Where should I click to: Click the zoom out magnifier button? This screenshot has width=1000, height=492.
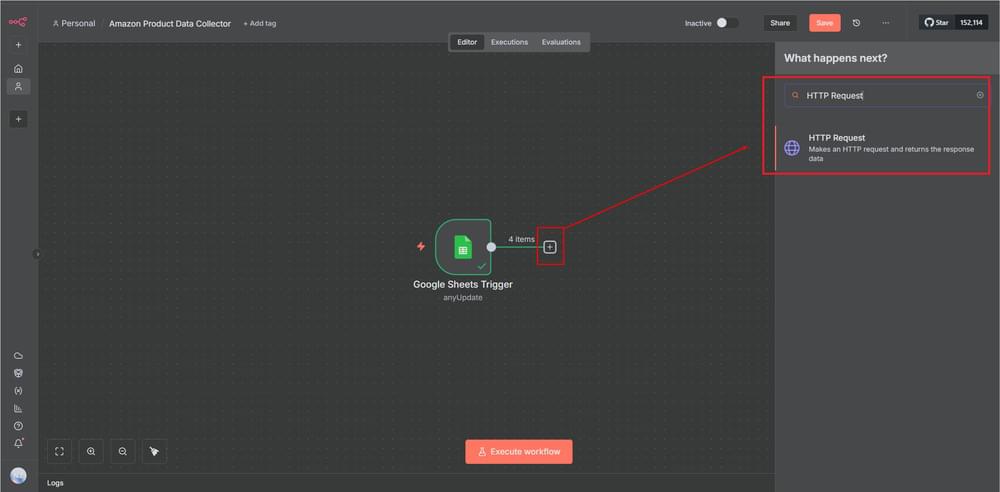coord(123,452)
